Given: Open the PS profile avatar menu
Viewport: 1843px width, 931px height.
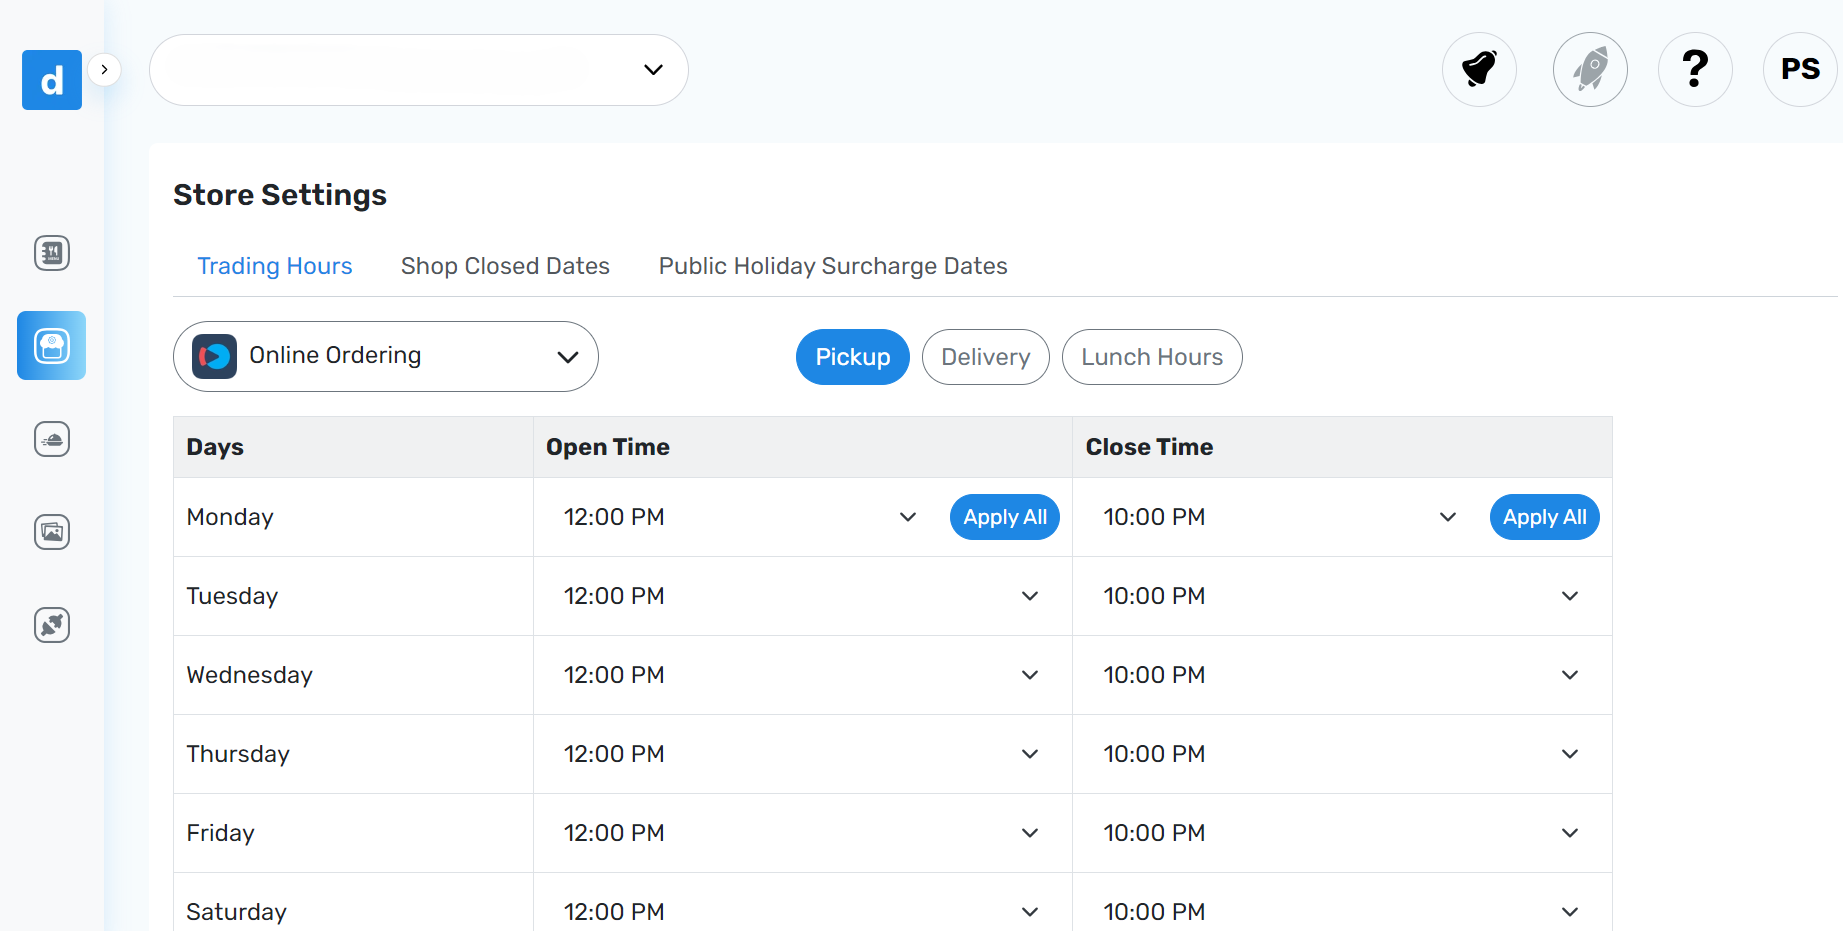Looking at the screenshot, I should click(1800, 69).
